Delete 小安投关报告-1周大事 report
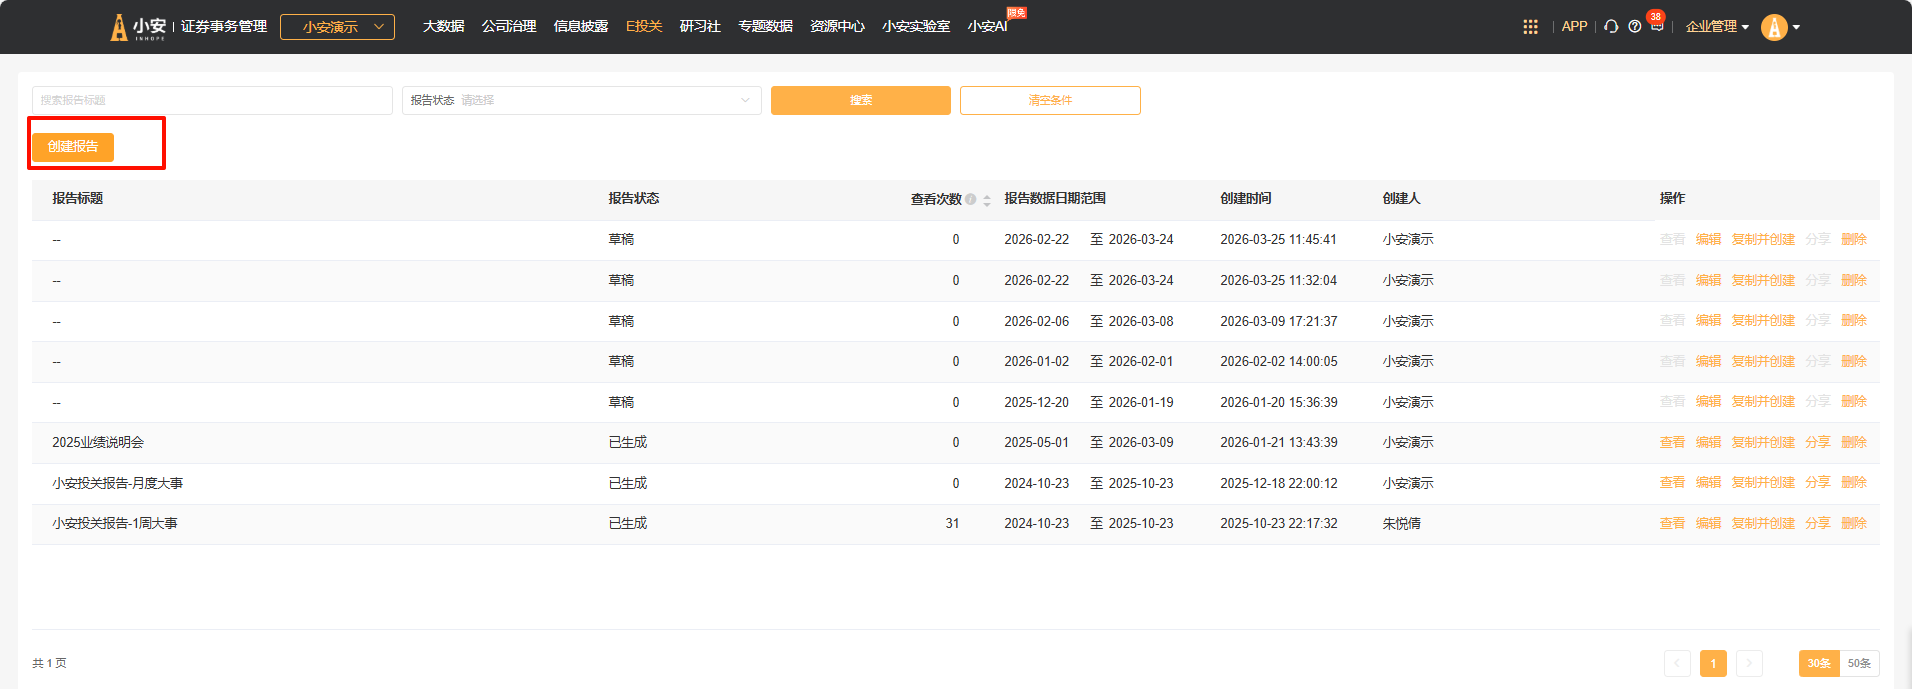The height and width of the screenshot is (689, 1912). (1854, 524)
